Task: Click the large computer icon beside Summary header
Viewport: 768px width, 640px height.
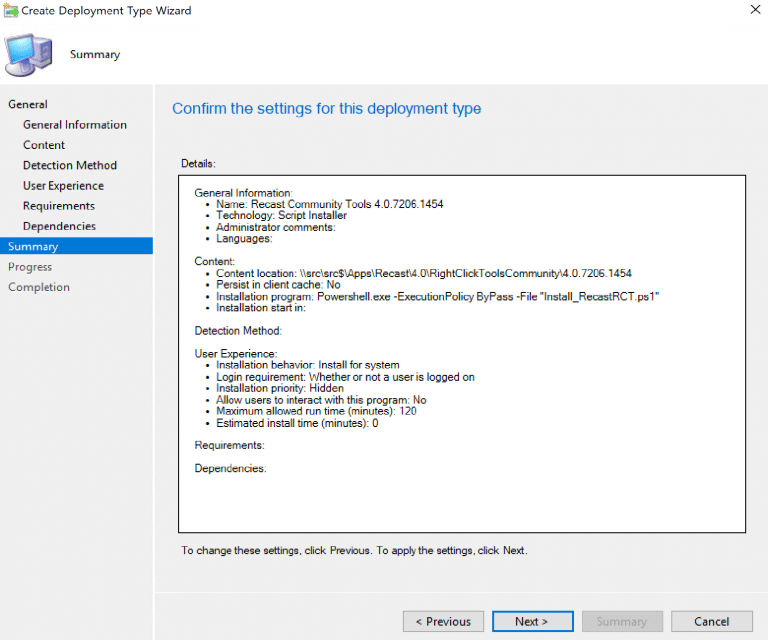Action: [30, 54]
